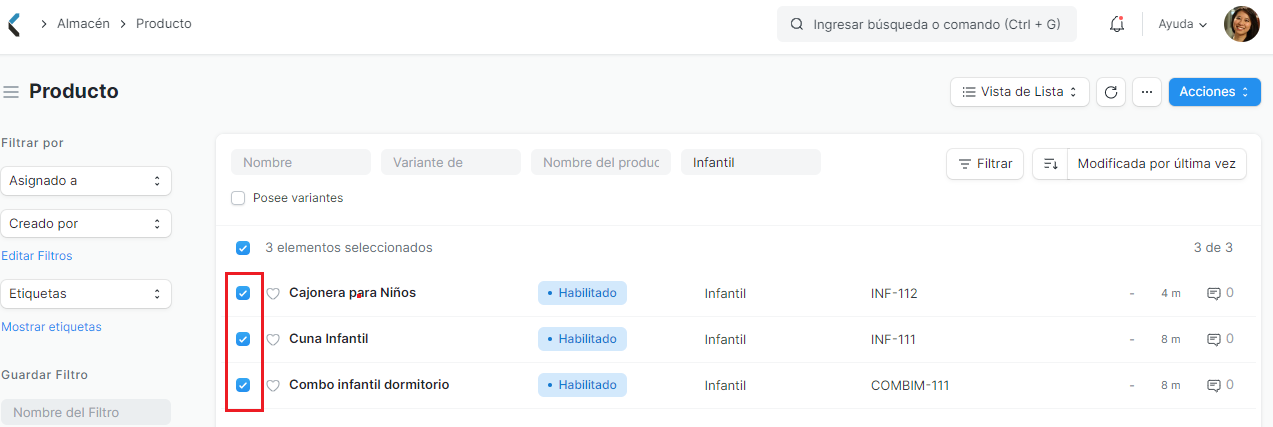Open the Ayuda menu
The height and width of the screenshot is (427, 1273).
(x=1183, y=24)
